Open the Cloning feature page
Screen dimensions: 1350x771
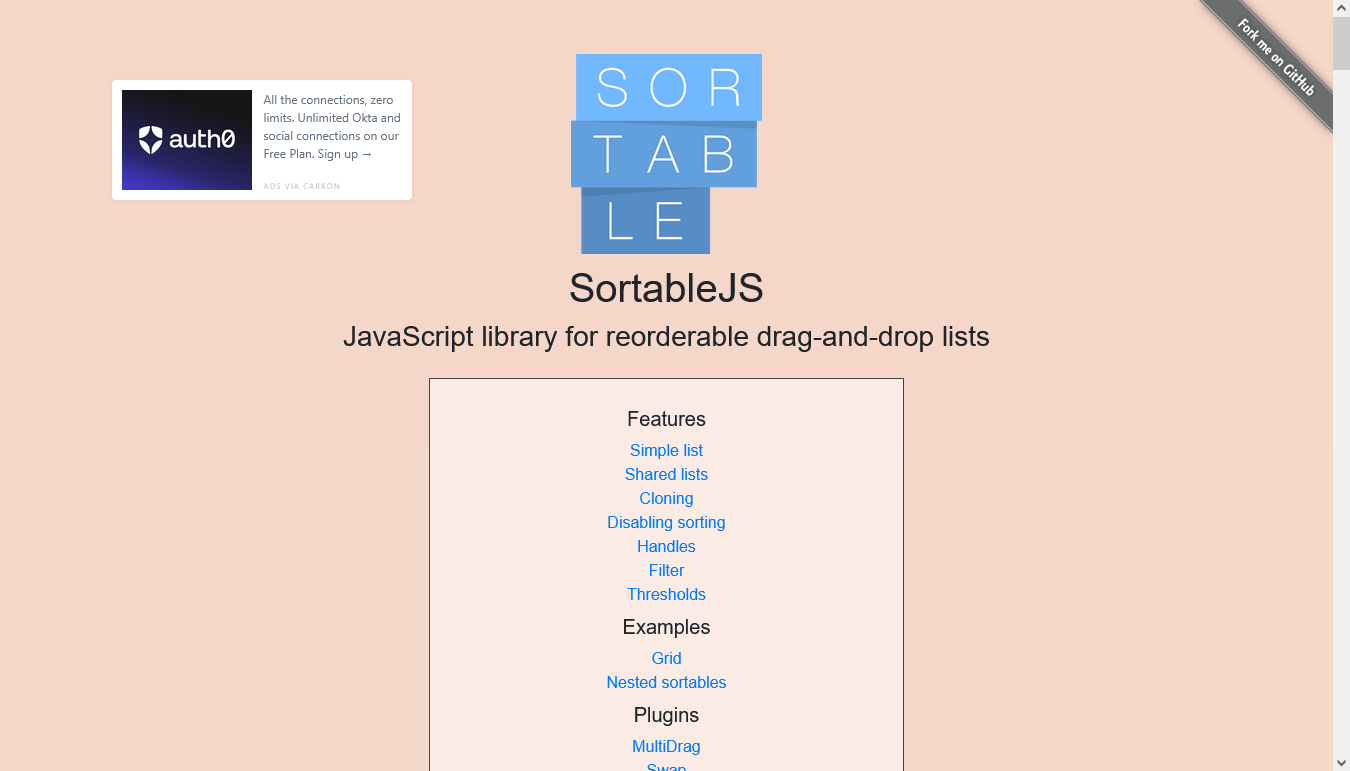tap(666, 498)
